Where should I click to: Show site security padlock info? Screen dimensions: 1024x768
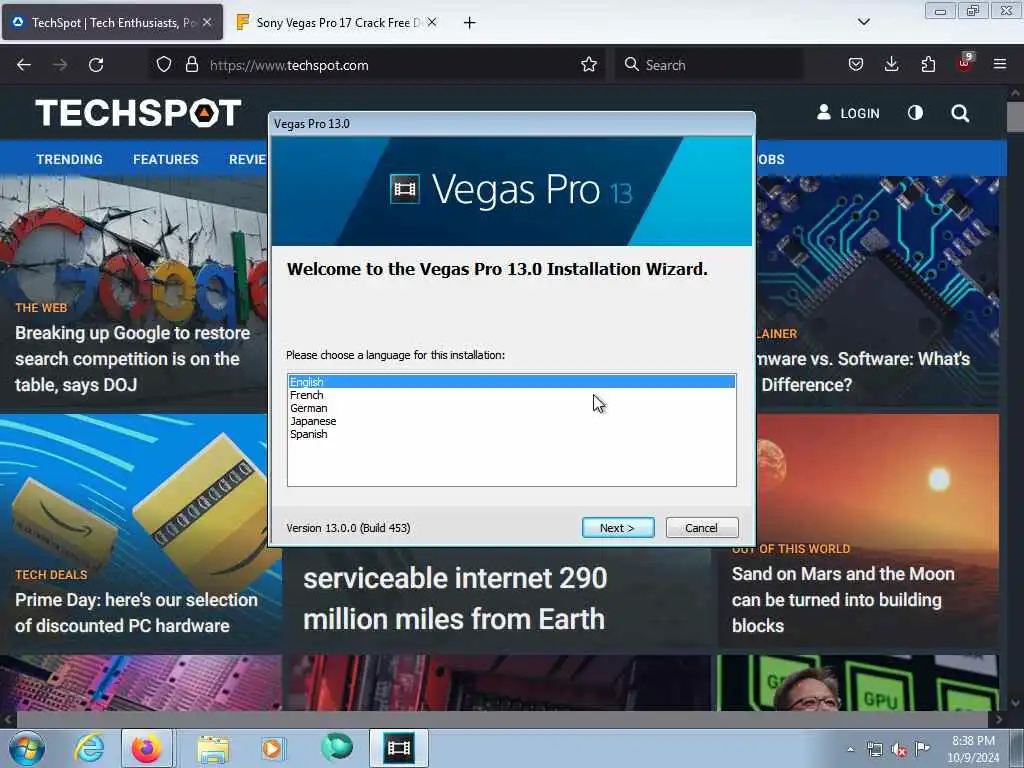point(191,65)
